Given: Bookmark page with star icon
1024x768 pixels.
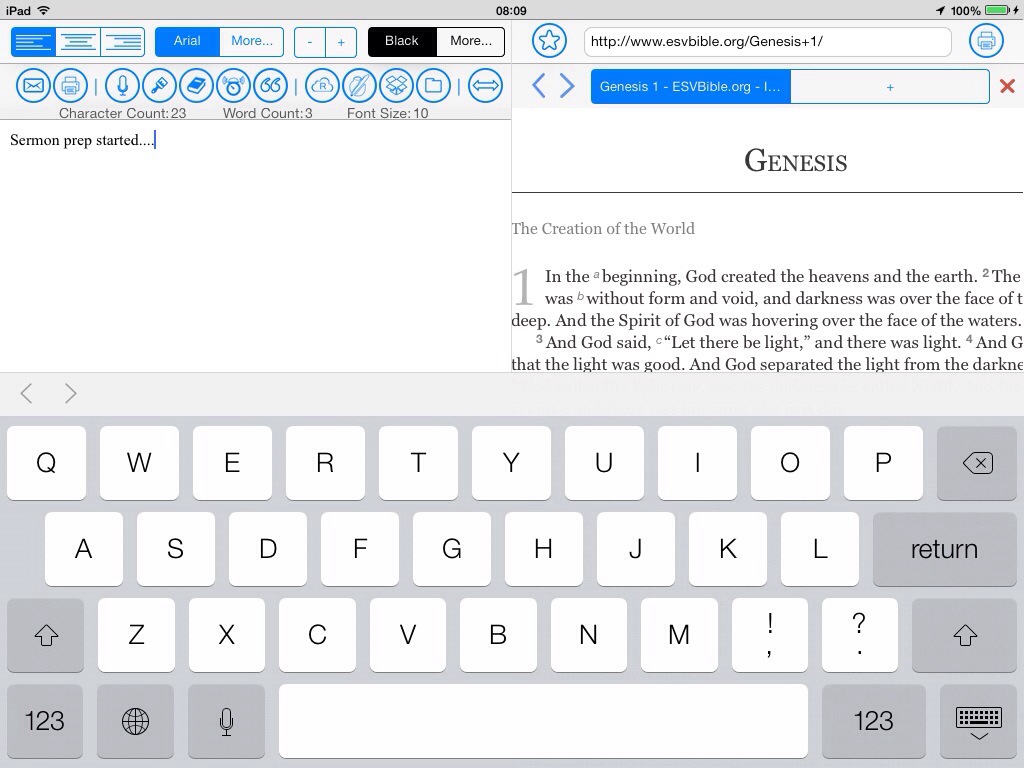Looking at the screenshot, I should (549, 41).
